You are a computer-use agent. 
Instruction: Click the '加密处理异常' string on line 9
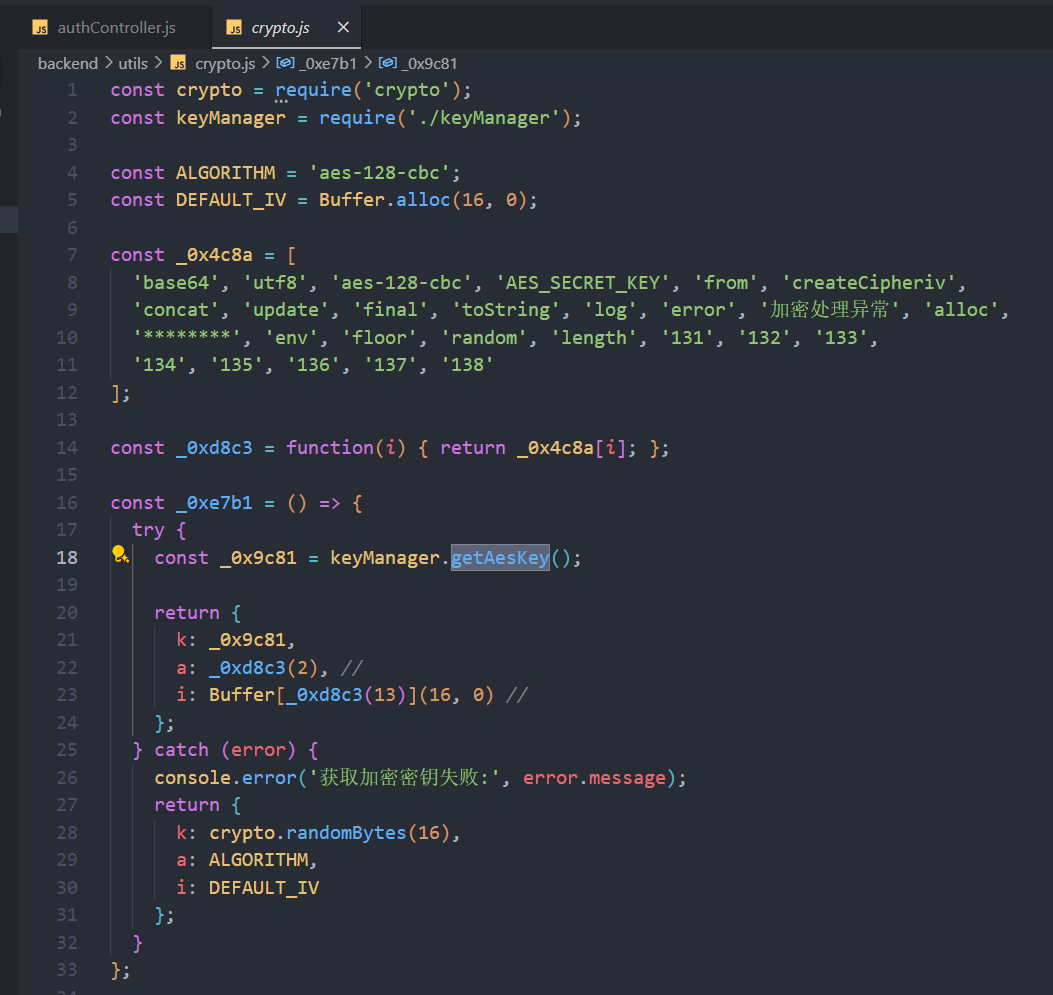(829, 310)
